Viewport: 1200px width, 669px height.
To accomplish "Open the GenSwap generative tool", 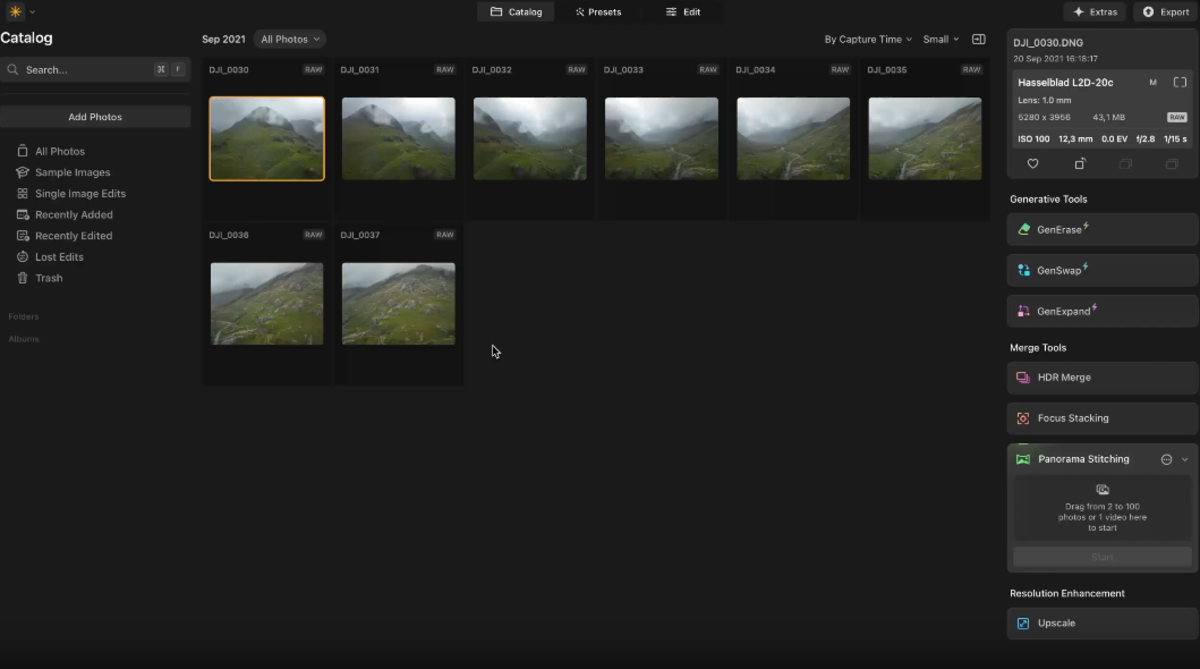I will pos(1100,270).
